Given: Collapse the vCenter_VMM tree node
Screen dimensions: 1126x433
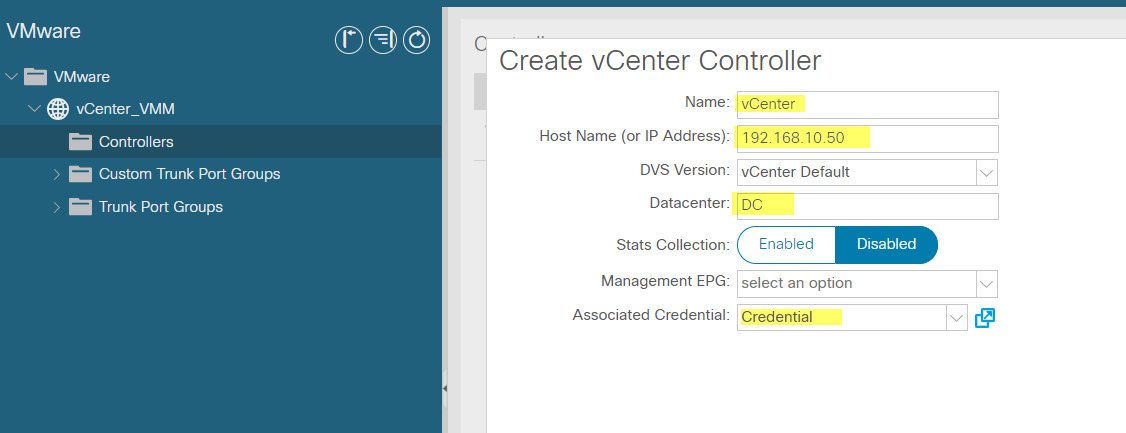Looking at the screenshot, I should point(34,109).
